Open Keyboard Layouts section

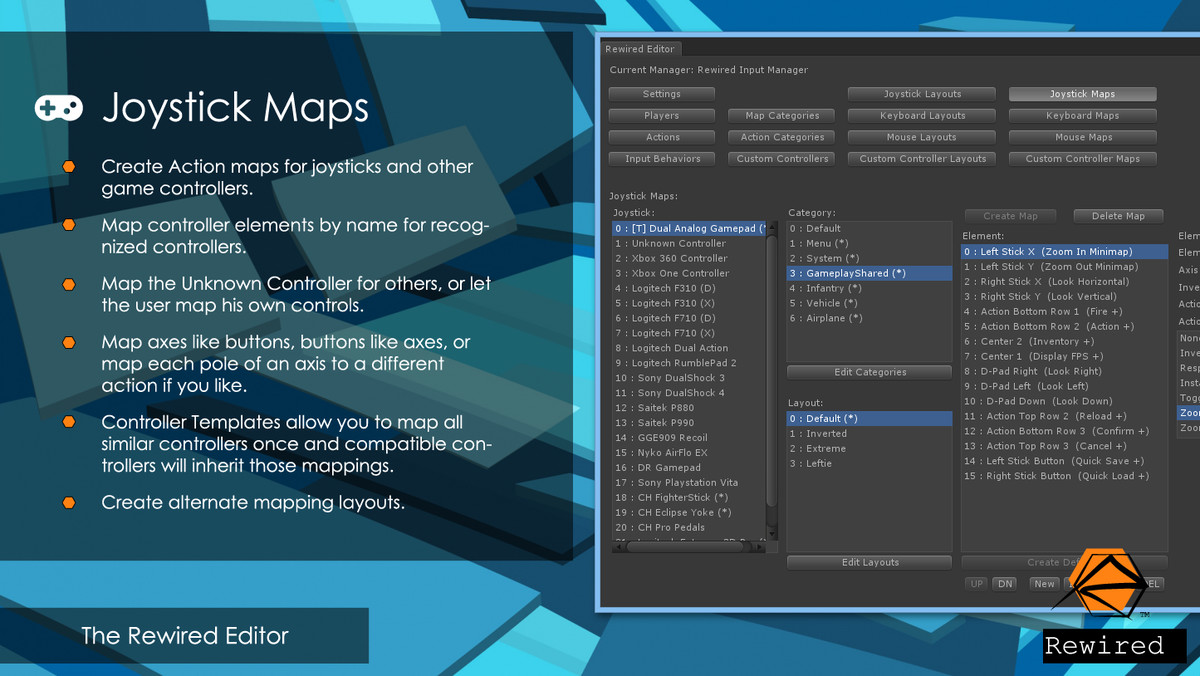[x=922, y=116]
